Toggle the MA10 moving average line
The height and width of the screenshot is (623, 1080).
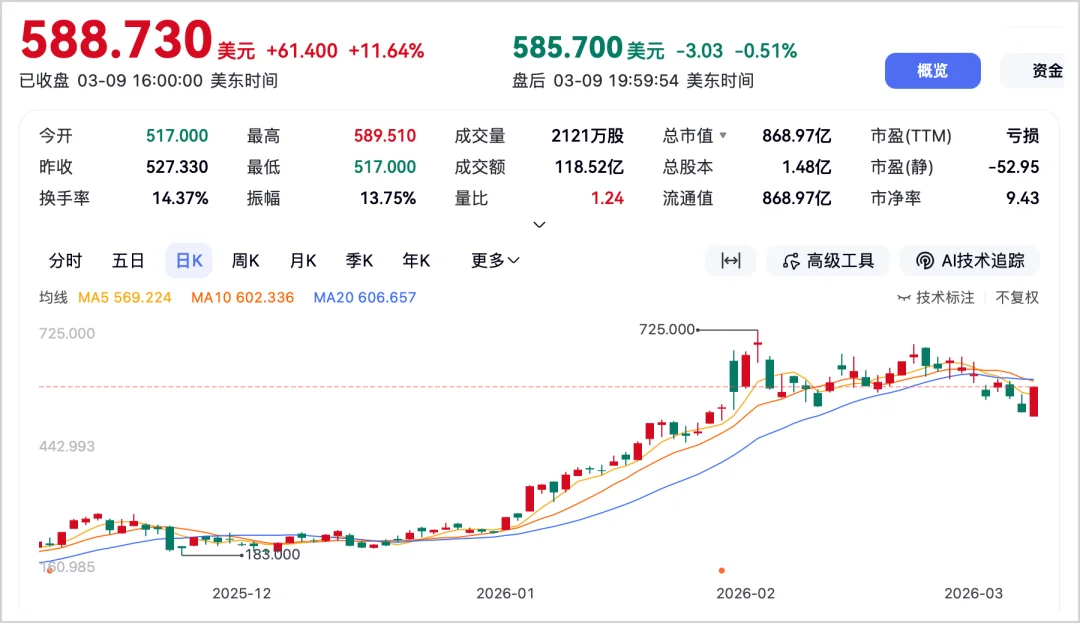coord(242,297)
